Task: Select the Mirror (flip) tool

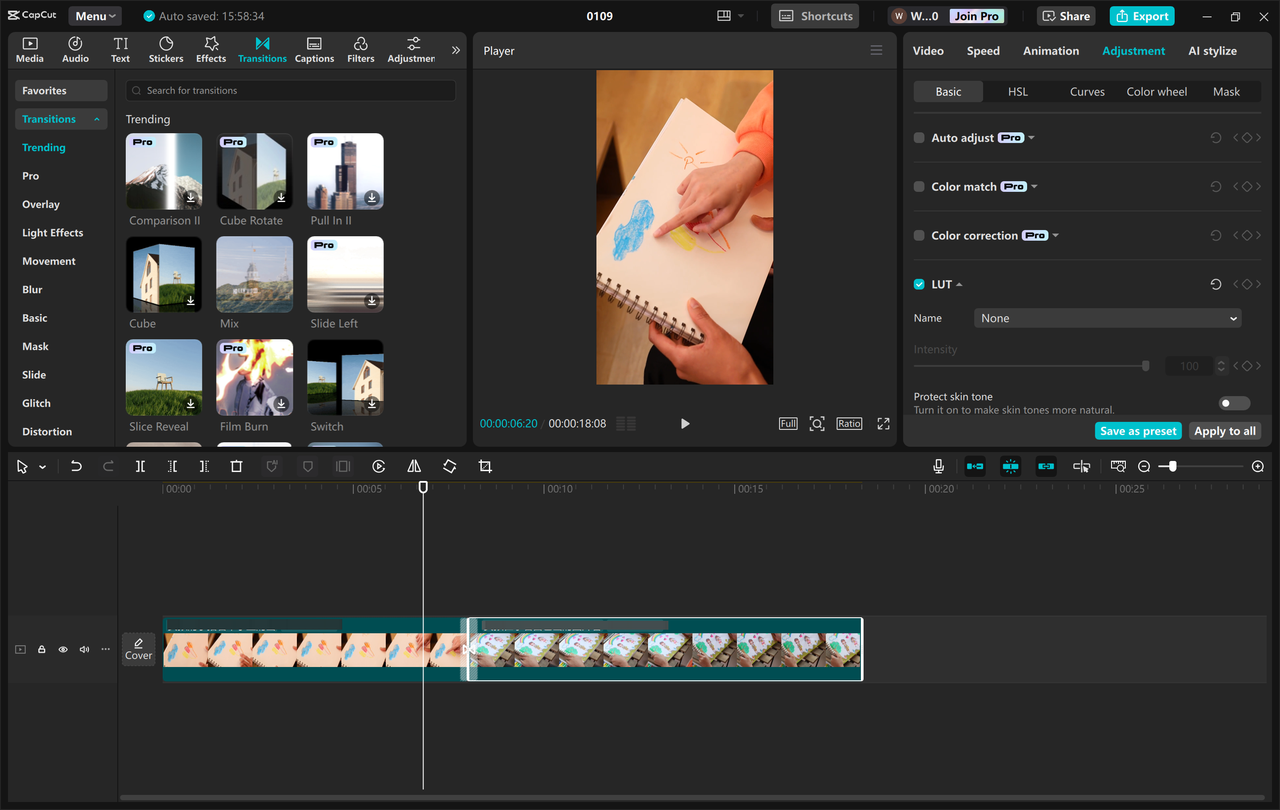Action: pos(414,466)
